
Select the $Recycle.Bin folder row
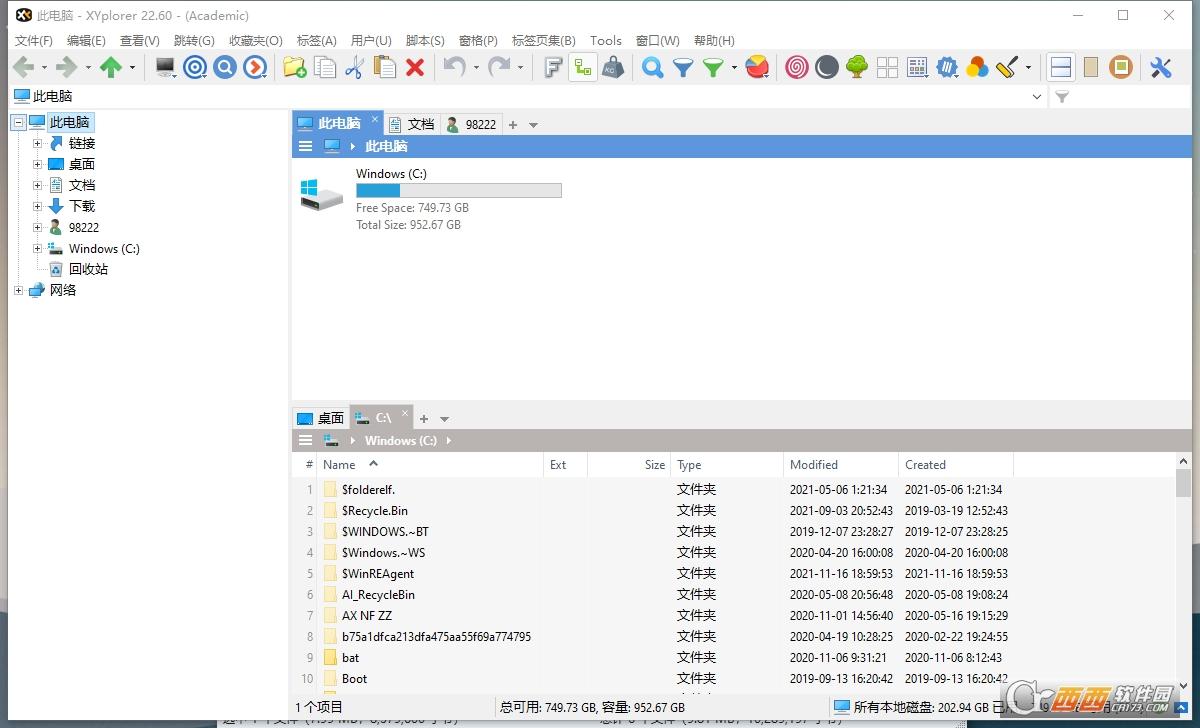point(735,511)
